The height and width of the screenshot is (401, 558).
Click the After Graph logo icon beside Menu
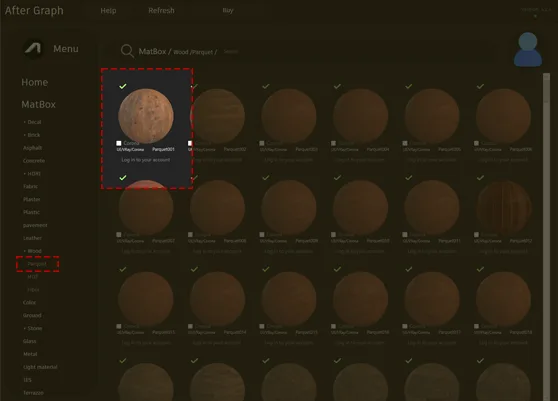point(33,48)
